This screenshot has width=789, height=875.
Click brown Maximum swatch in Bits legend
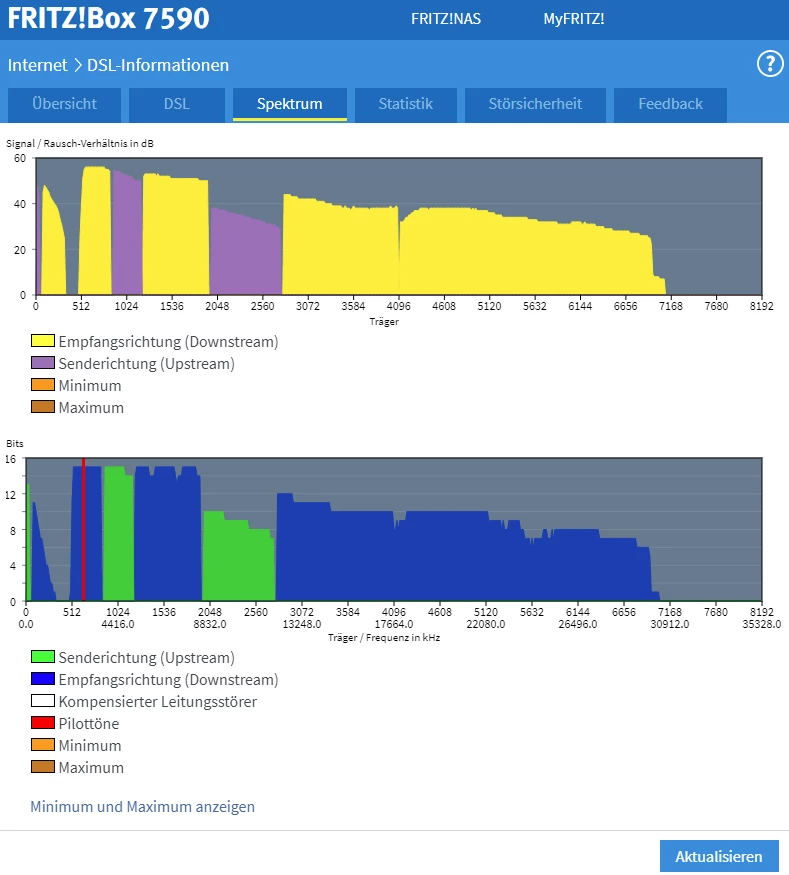[x=43, y=766]
